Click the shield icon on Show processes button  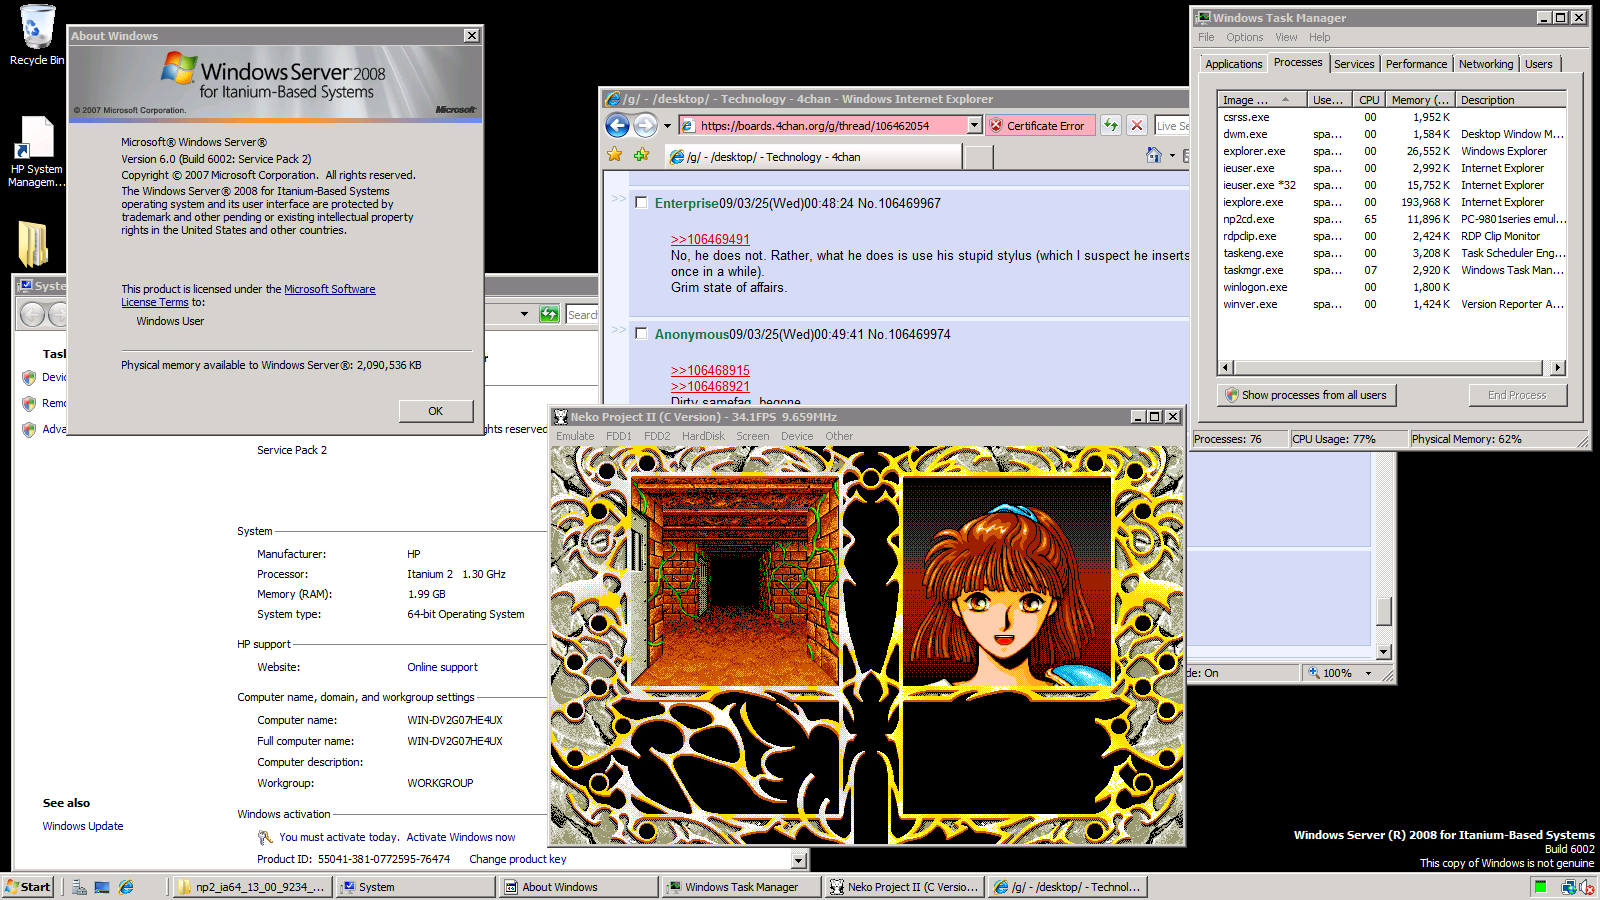(x=1232, y=395)
